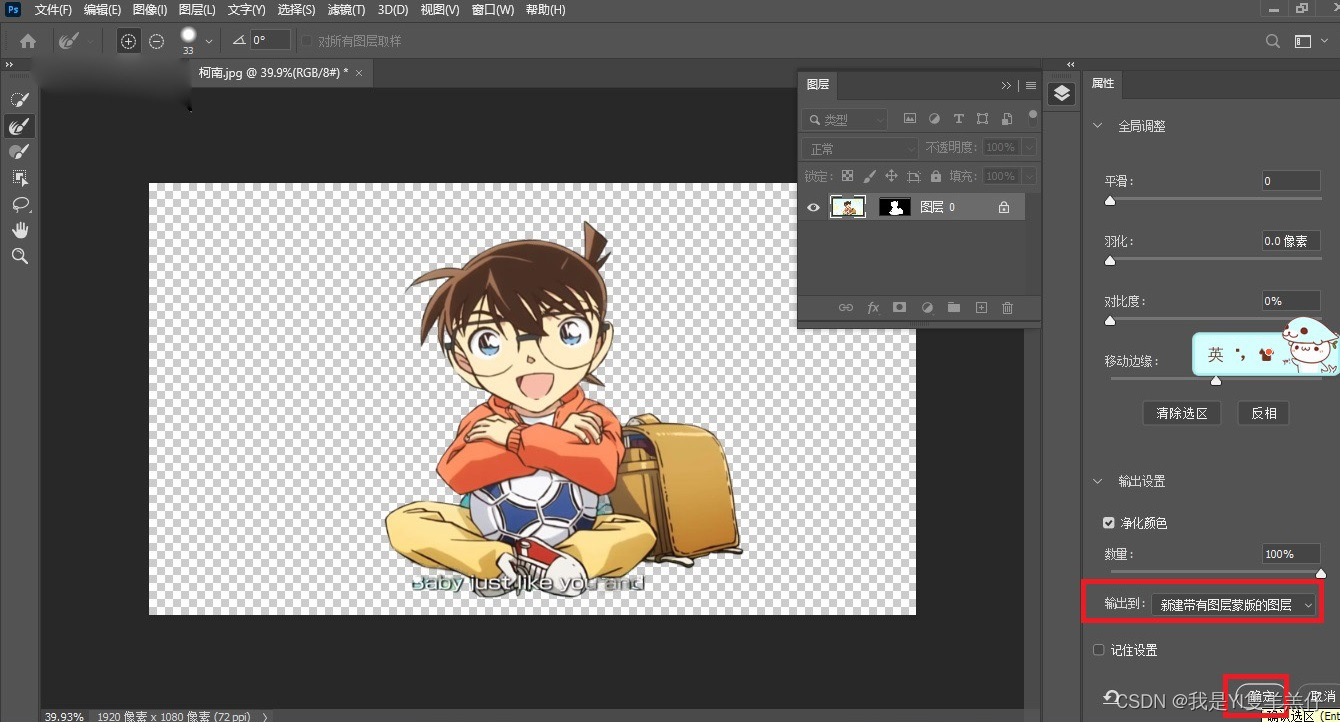Click the 反相 button
This screenshot has height=722, width=1340.
1264,413
